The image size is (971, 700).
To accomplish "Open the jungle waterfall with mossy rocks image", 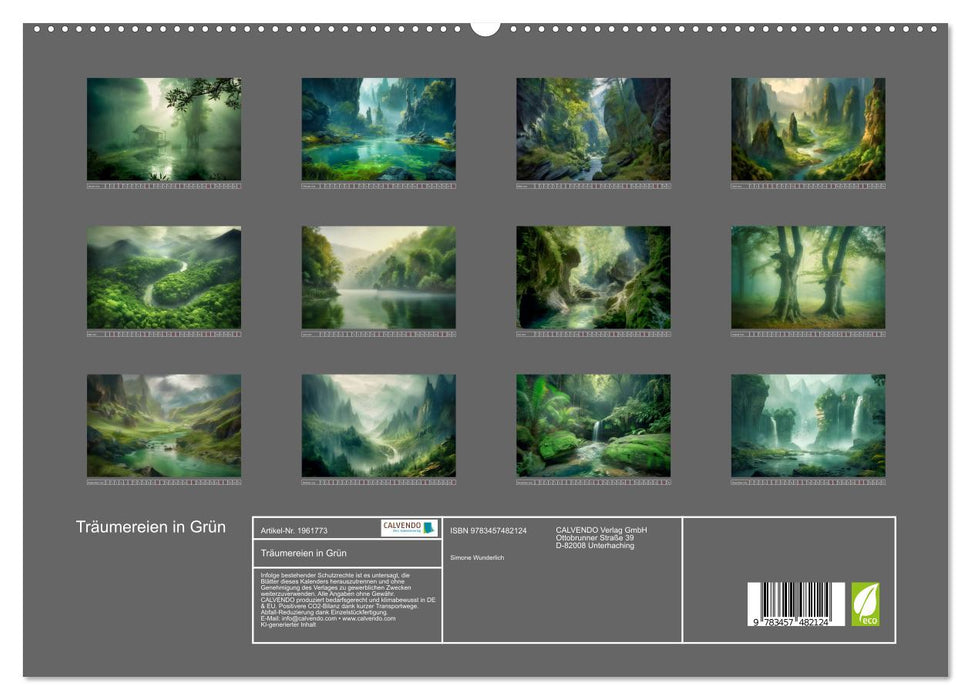I will coord(593,425).
